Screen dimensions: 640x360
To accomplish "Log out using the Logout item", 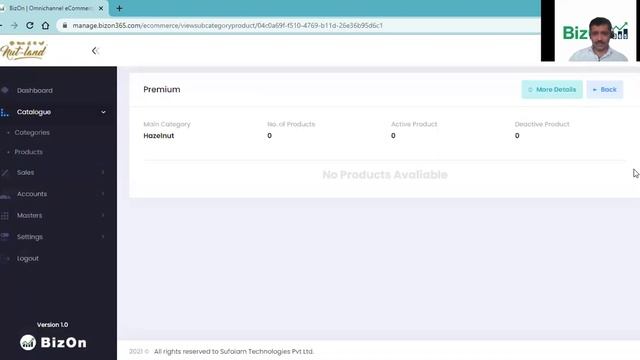I will click(28, 258).
